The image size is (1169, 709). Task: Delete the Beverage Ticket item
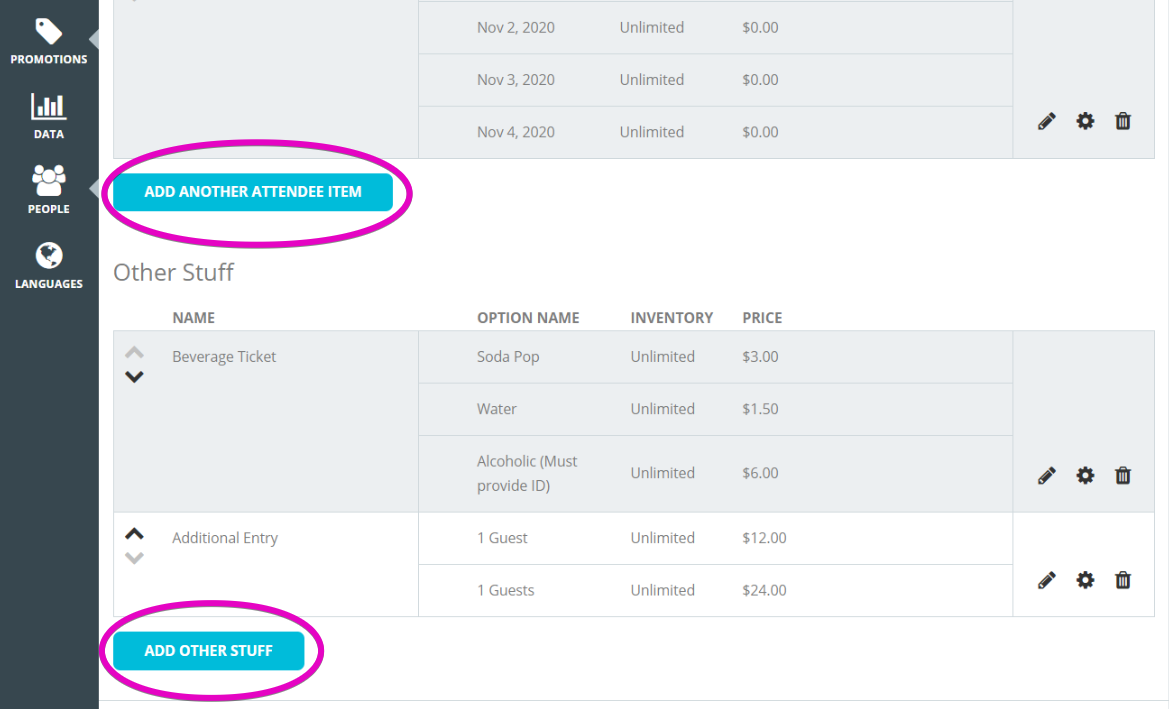coord(1123,476)
